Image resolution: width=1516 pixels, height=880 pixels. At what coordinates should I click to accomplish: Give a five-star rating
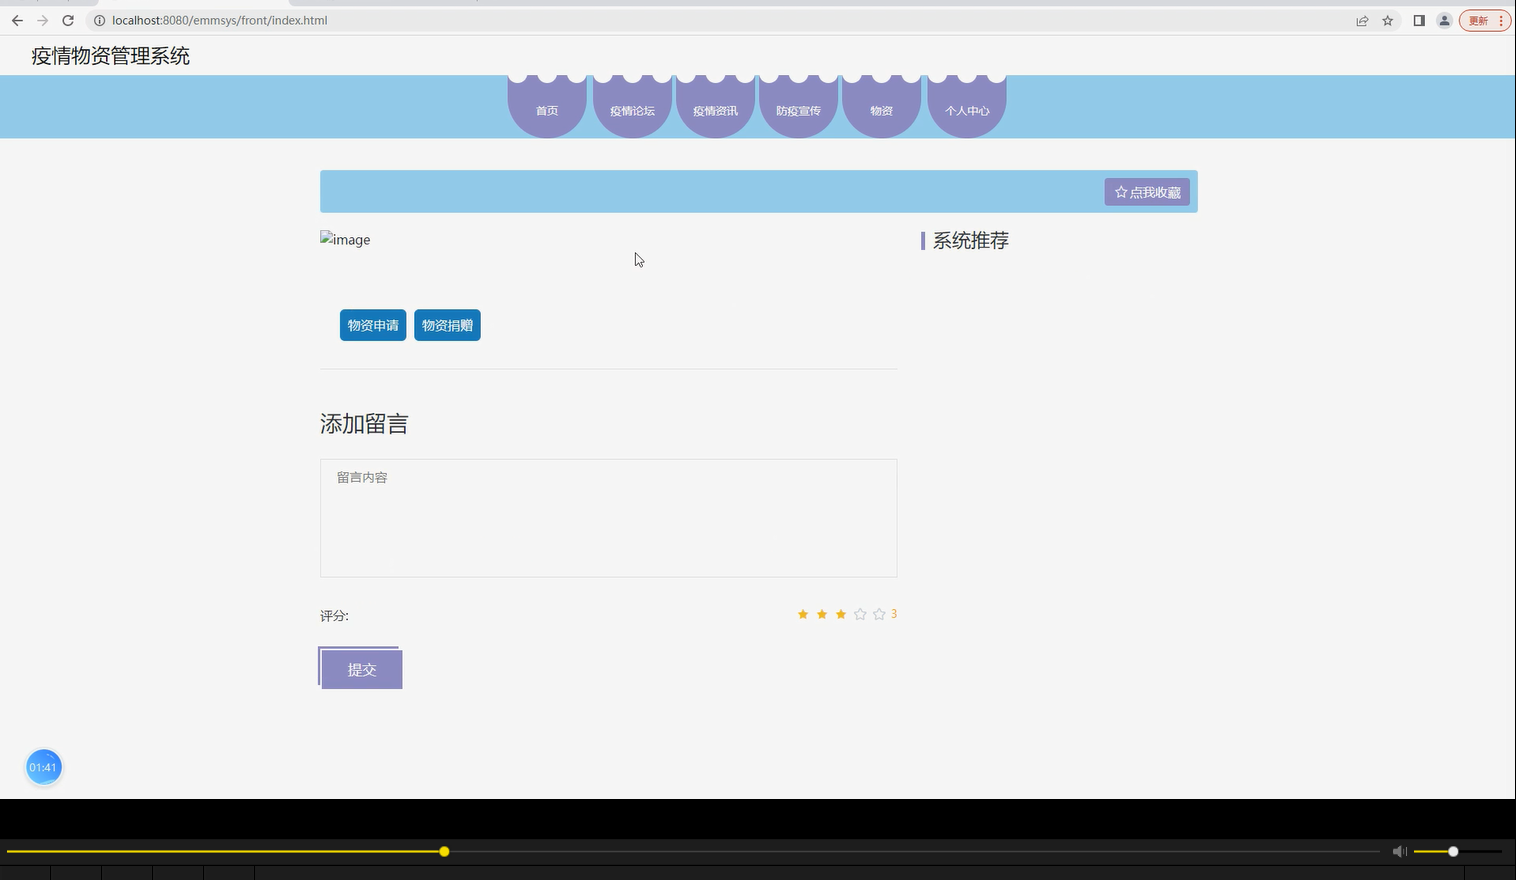879,614
